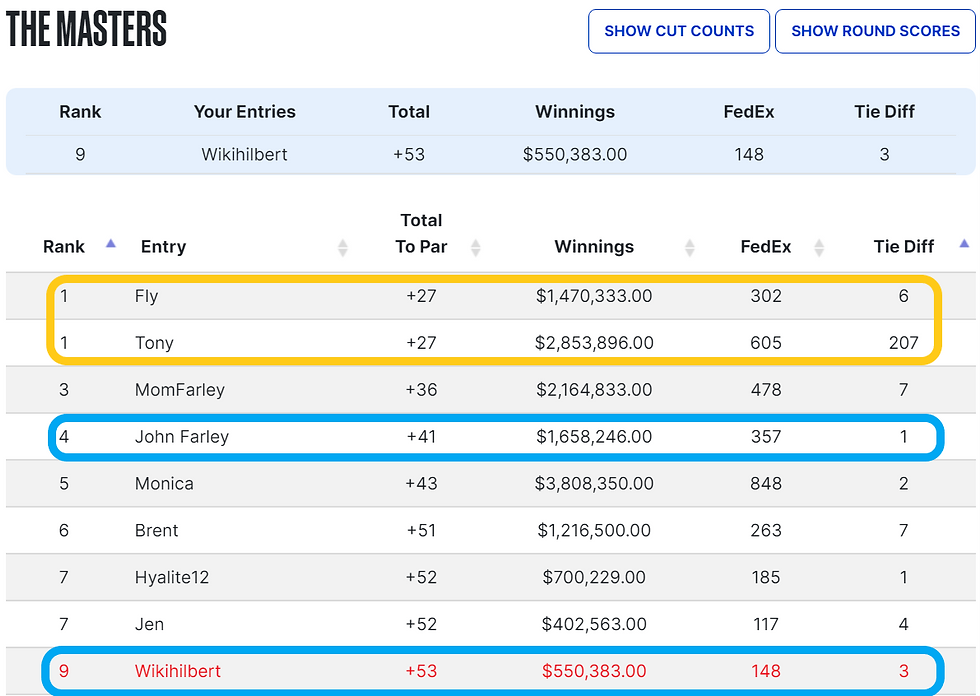The width and height of the screenshot is (980, 696).
Task: Select the John Farley entry
Action: tap(182, 437)
